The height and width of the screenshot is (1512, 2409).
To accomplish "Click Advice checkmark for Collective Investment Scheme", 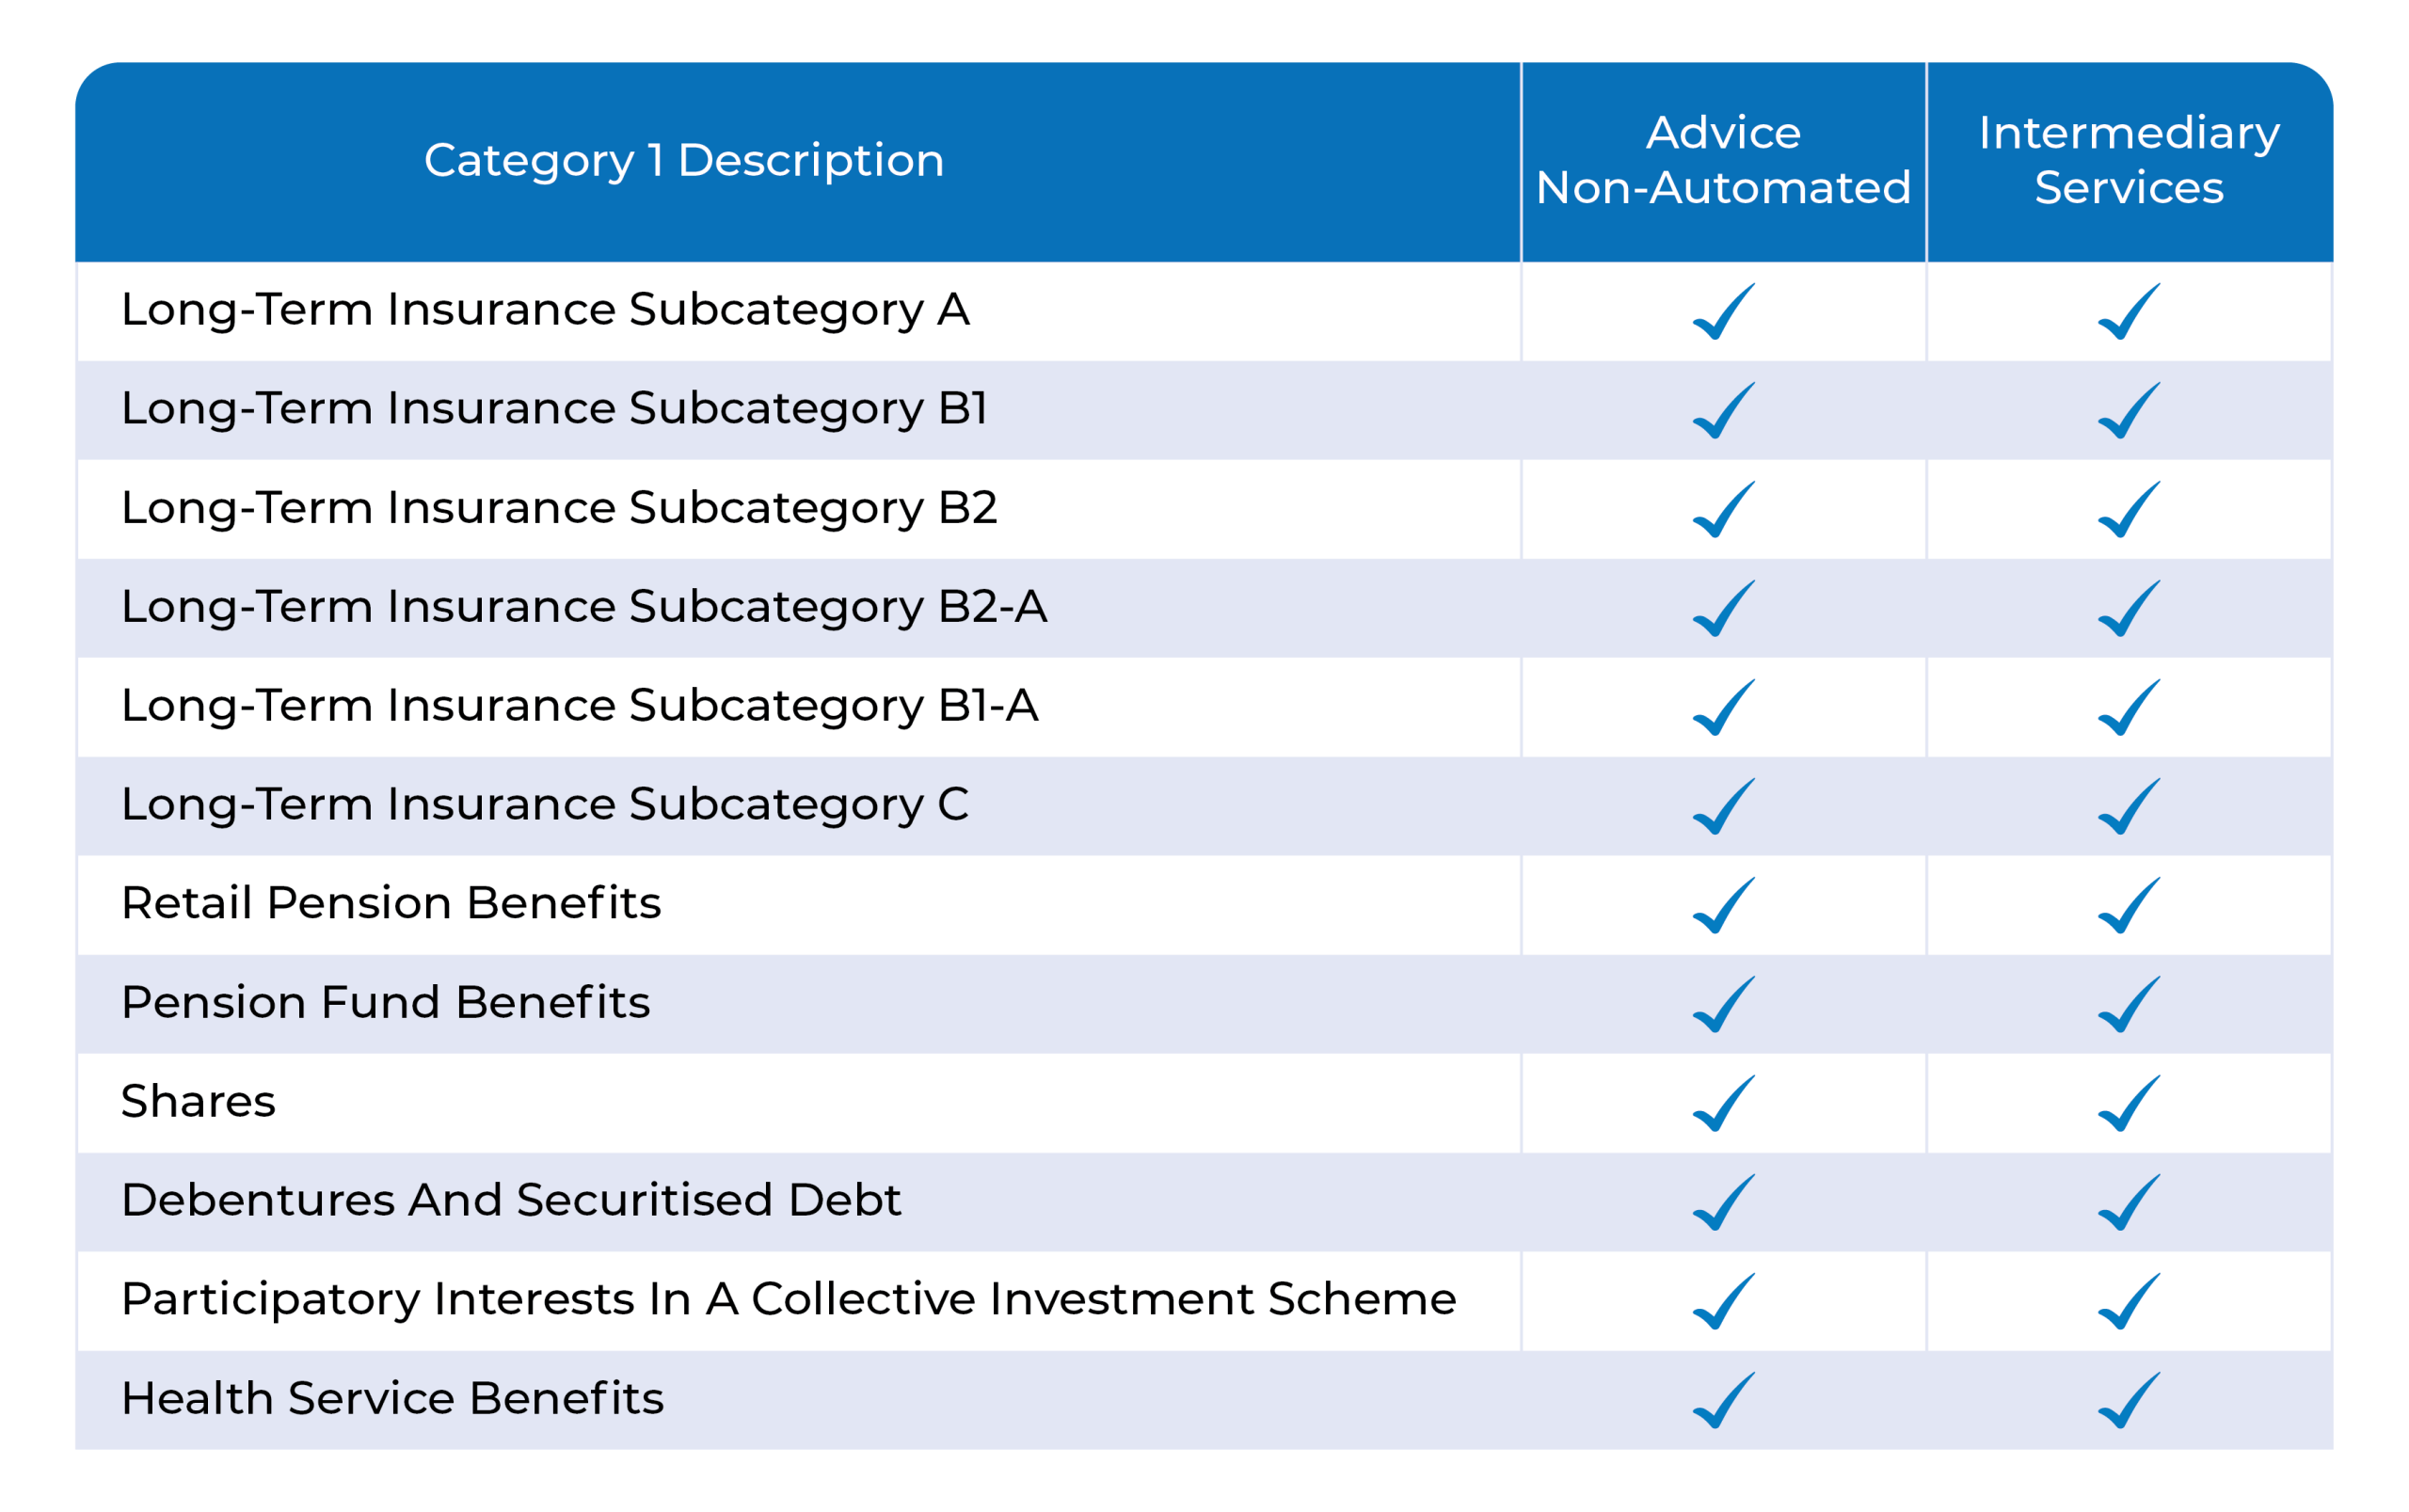I will coord(1723,1301).
